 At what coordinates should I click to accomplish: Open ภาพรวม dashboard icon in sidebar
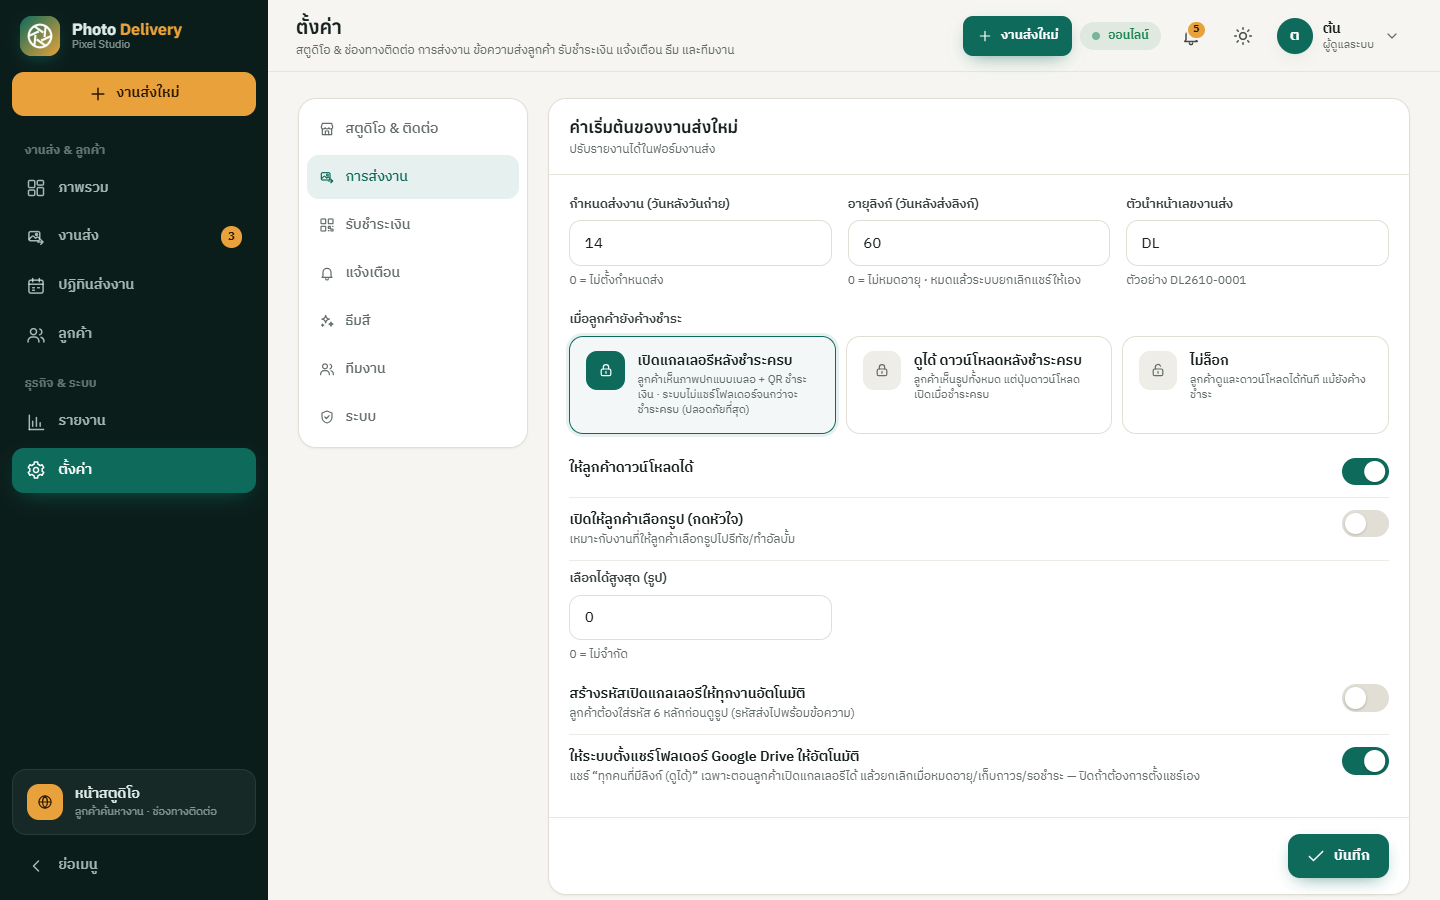(36, 188)
